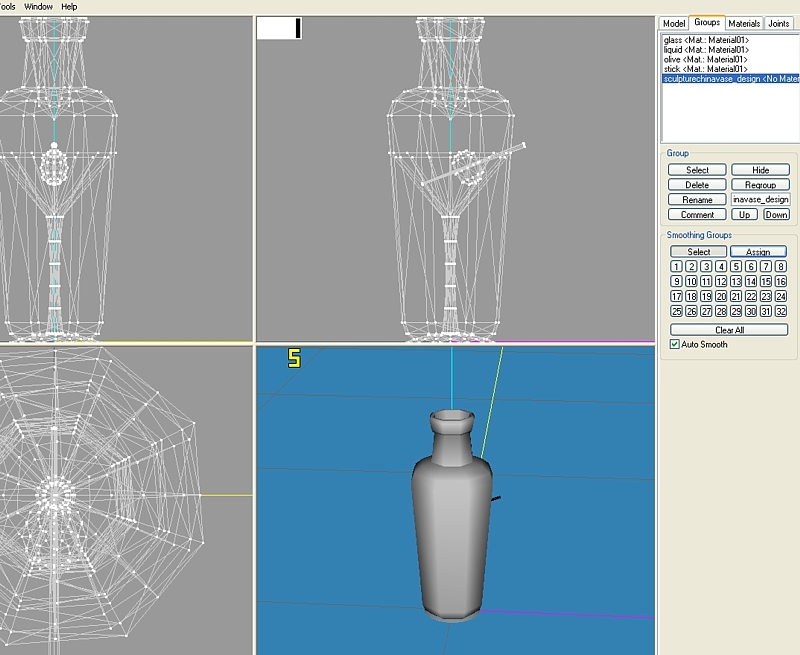The height and width of the screenshot is (655, 800).
Task: Open the Joints tab
Action: coord(778,23)
